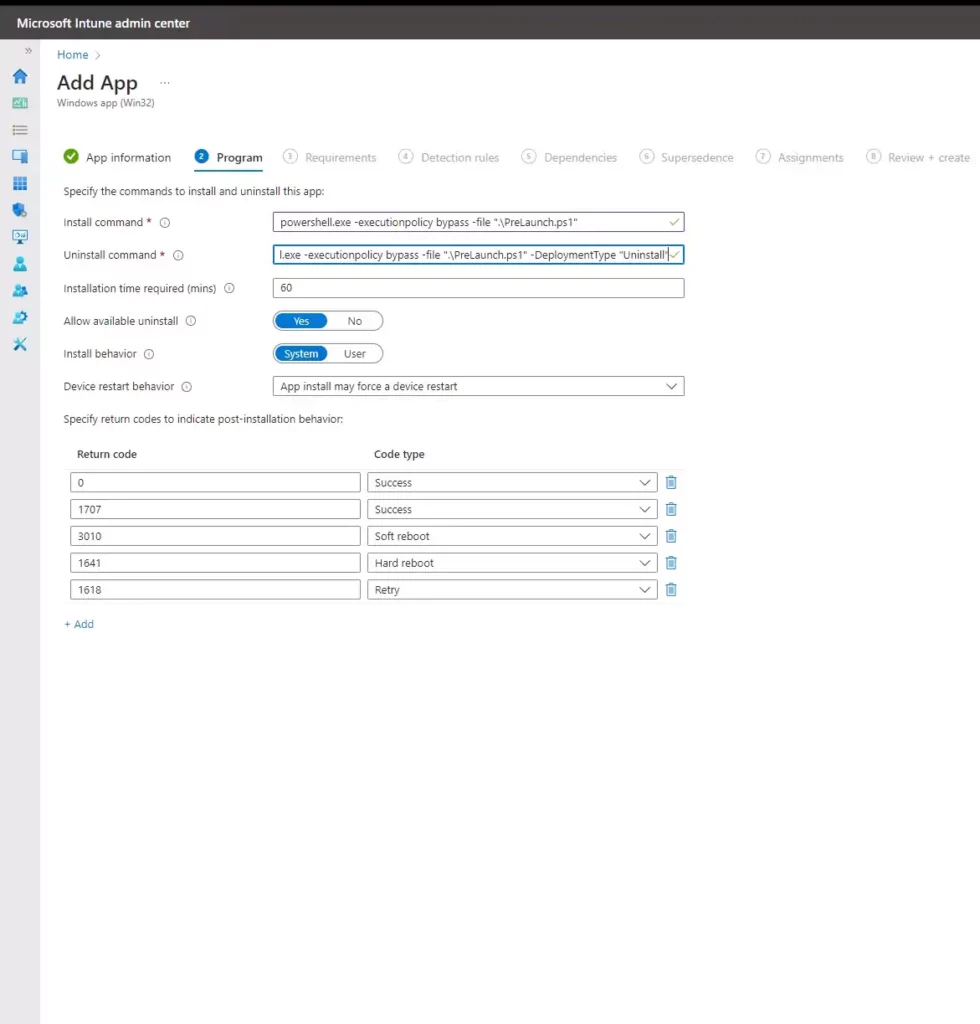
Task: Focus the Uninstall command field
Action: pyautogui.click(x=479, y=255)
